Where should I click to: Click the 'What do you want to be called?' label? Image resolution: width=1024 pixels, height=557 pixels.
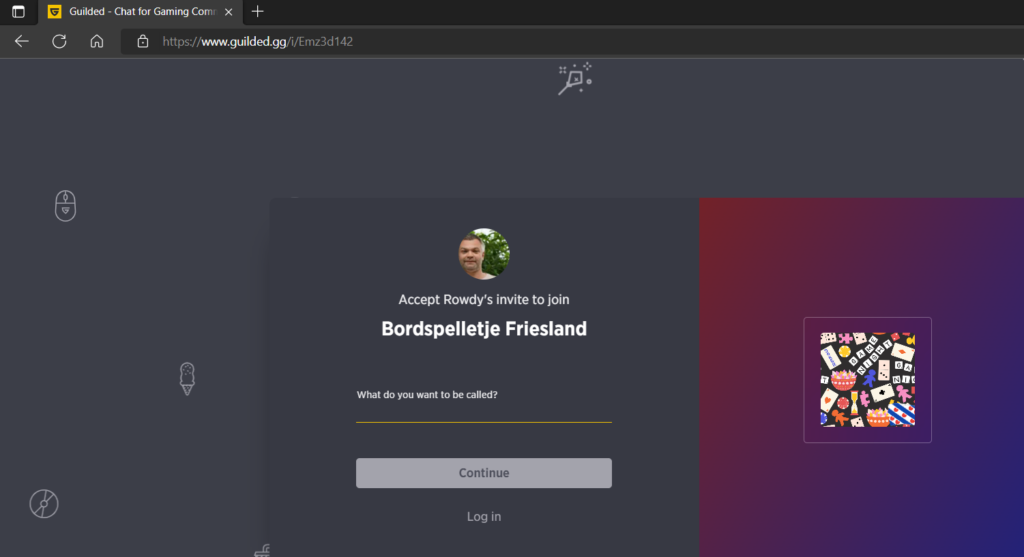(427, 394)
